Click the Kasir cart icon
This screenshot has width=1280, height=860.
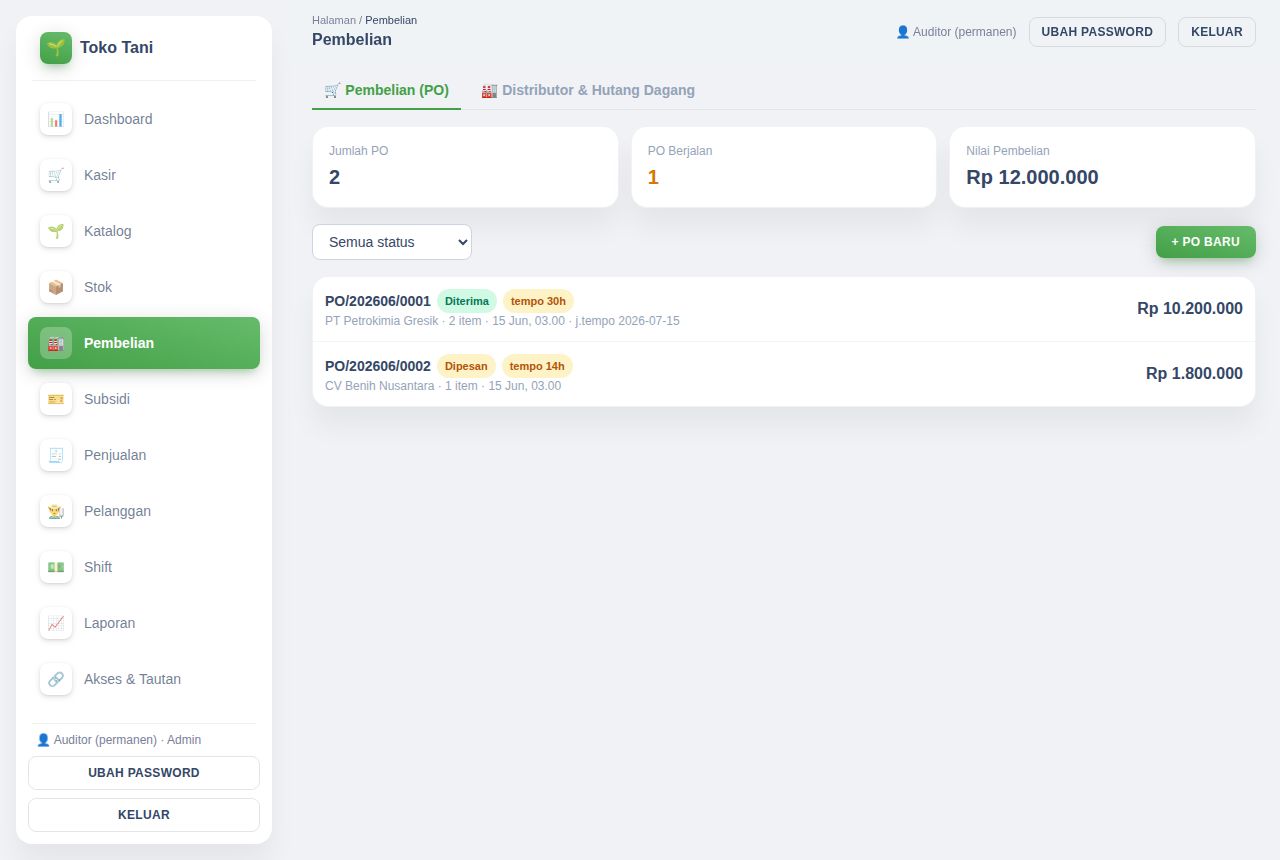click(x=56, y=175)
